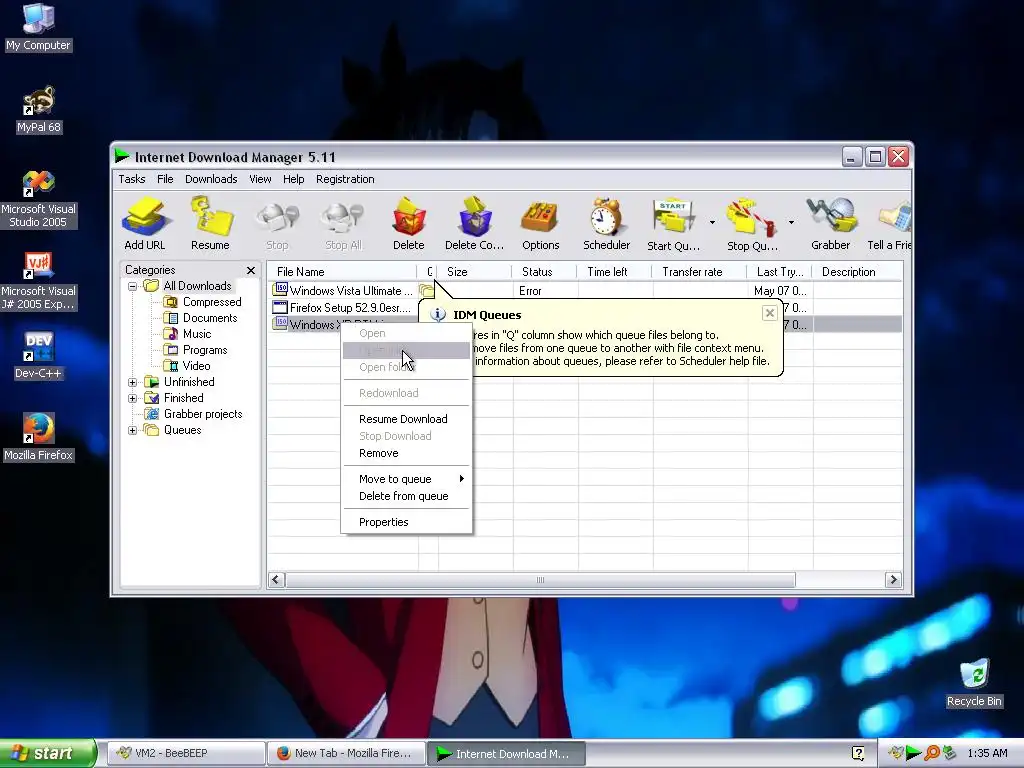
Task: Open the Registration menu
Action: [x=345, y=179]
